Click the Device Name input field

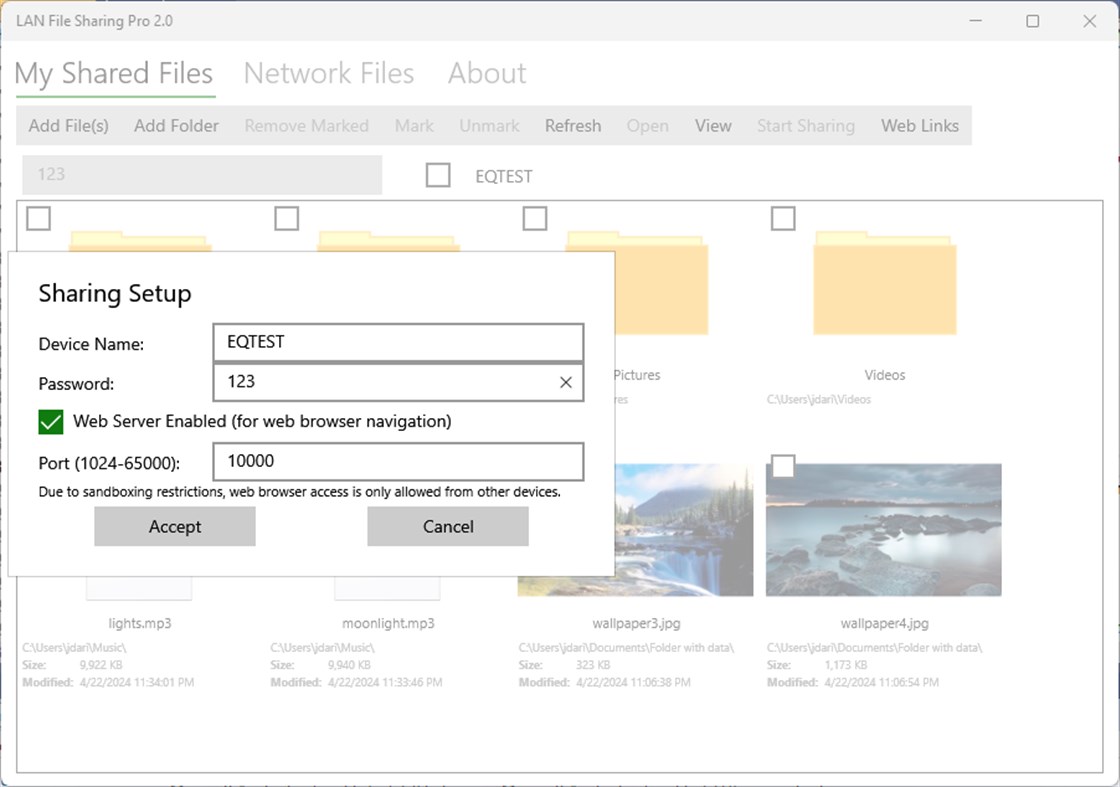click(x=397, y=341)
